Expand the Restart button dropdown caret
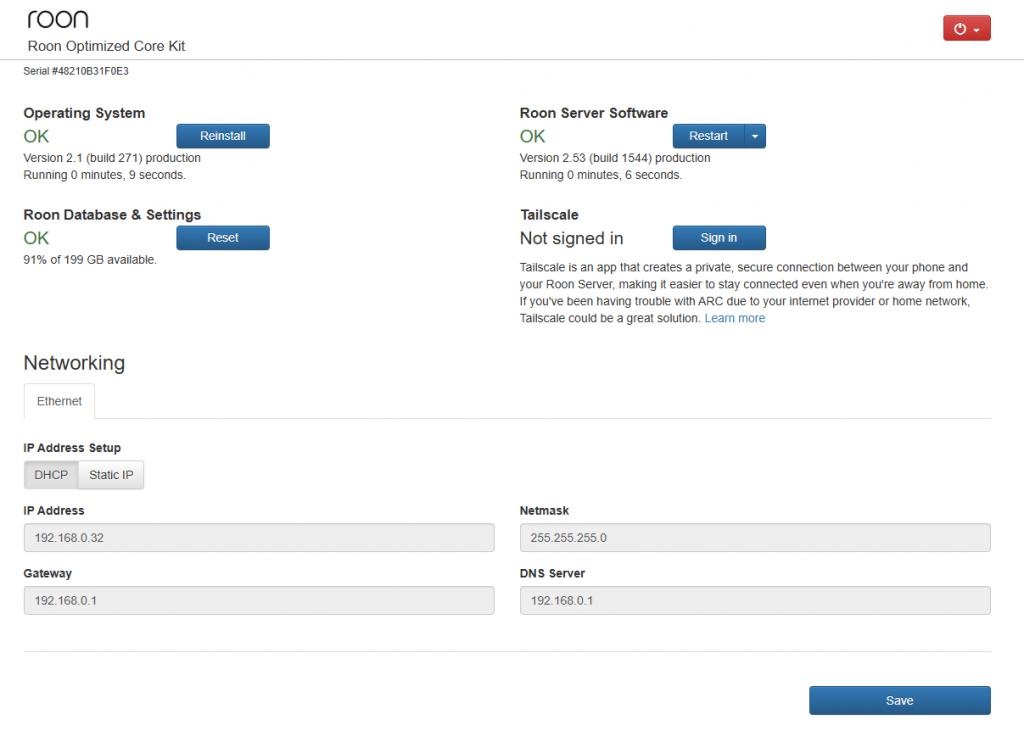1024x742 pixels. pyautogui.click(x=755, y=136)
